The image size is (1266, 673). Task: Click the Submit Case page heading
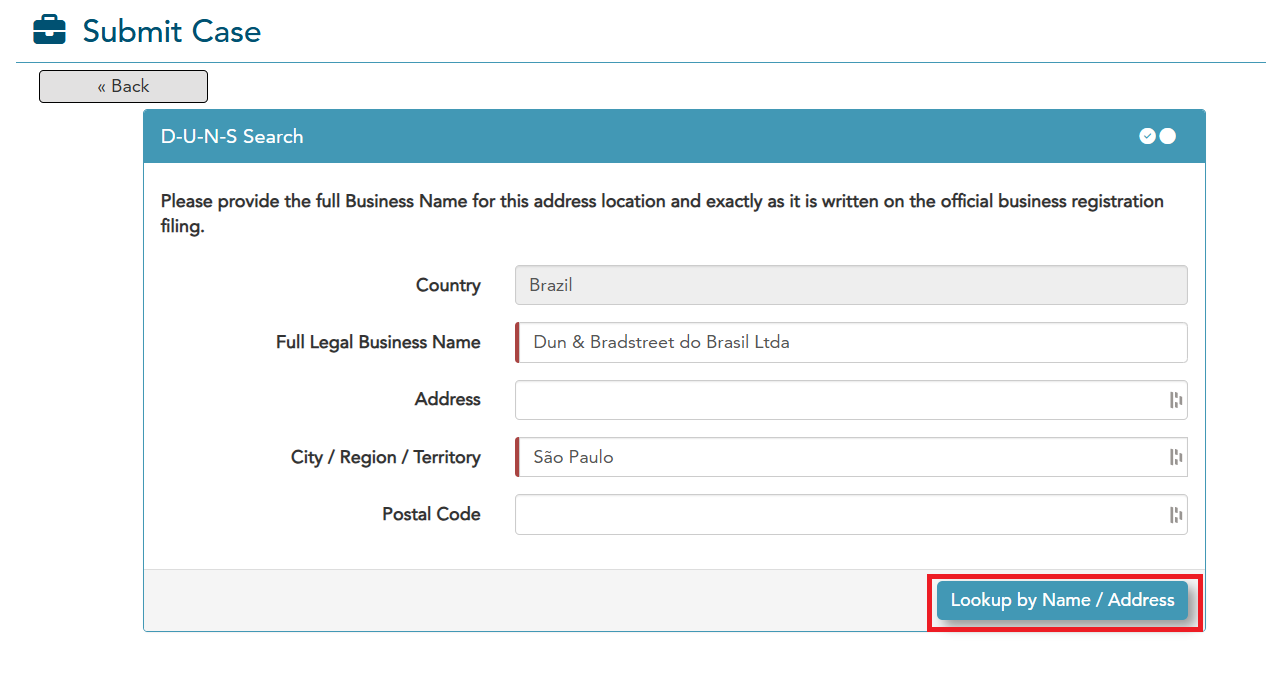tap(171, 31)
